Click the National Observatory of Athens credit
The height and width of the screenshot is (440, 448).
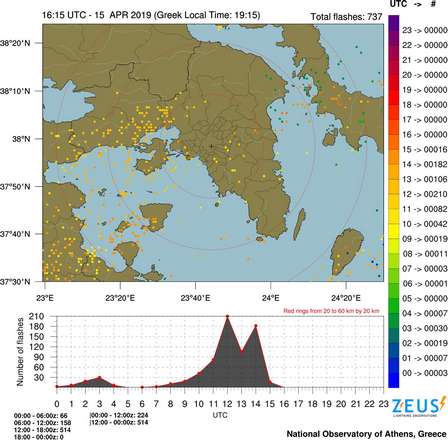click(366, 434)
